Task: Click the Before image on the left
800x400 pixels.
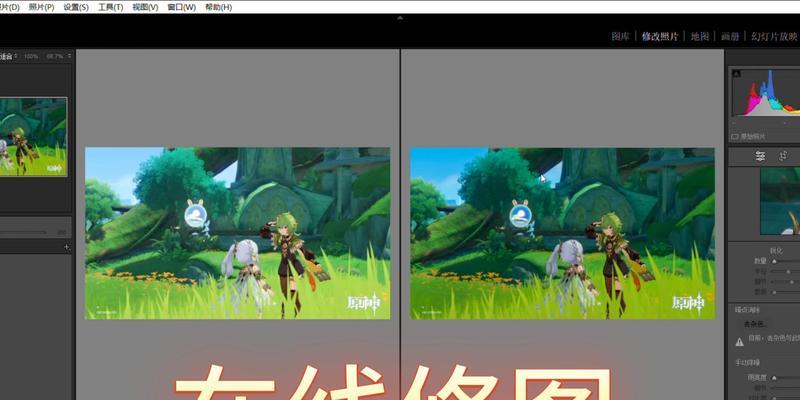Action: pos(238,234)
